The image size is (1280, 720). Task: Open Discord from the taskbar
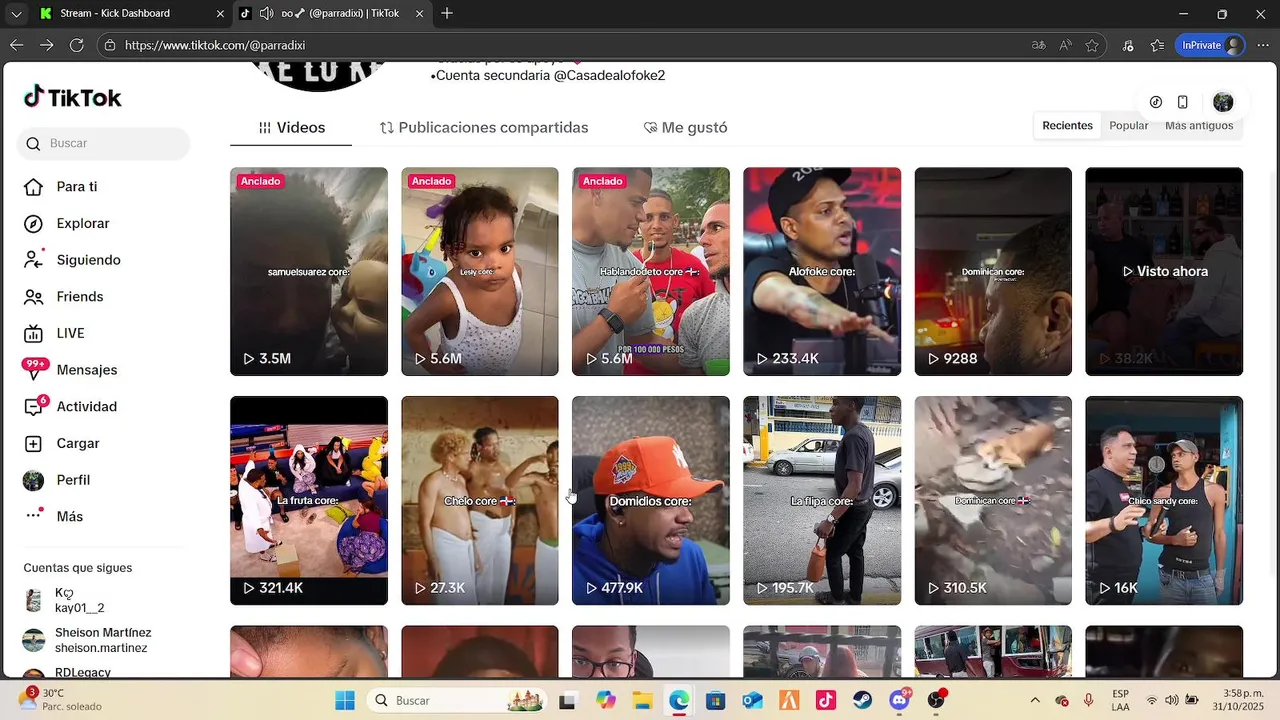pos(899,700)
